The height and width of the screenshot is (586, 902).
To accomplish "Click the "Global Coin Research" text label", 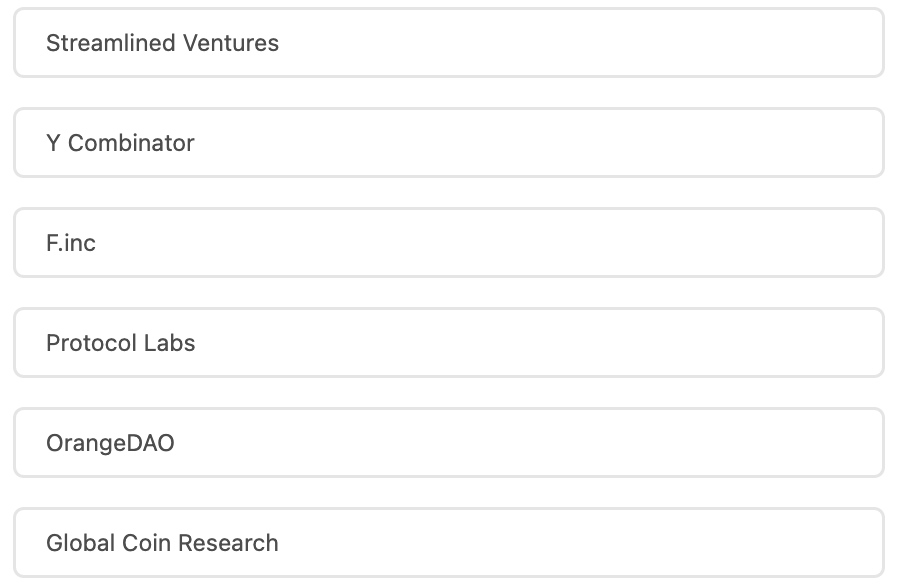I will click(x=162, y=543).
